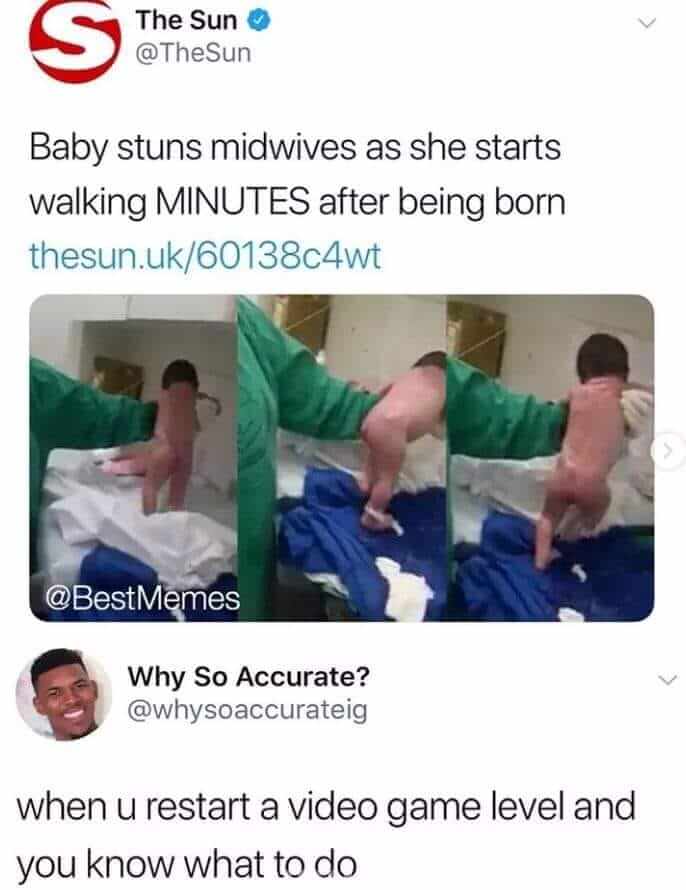Open the thesun.uk/60138c4wt link
Viewport: 686px width, 890px height.
pos(205,256)
